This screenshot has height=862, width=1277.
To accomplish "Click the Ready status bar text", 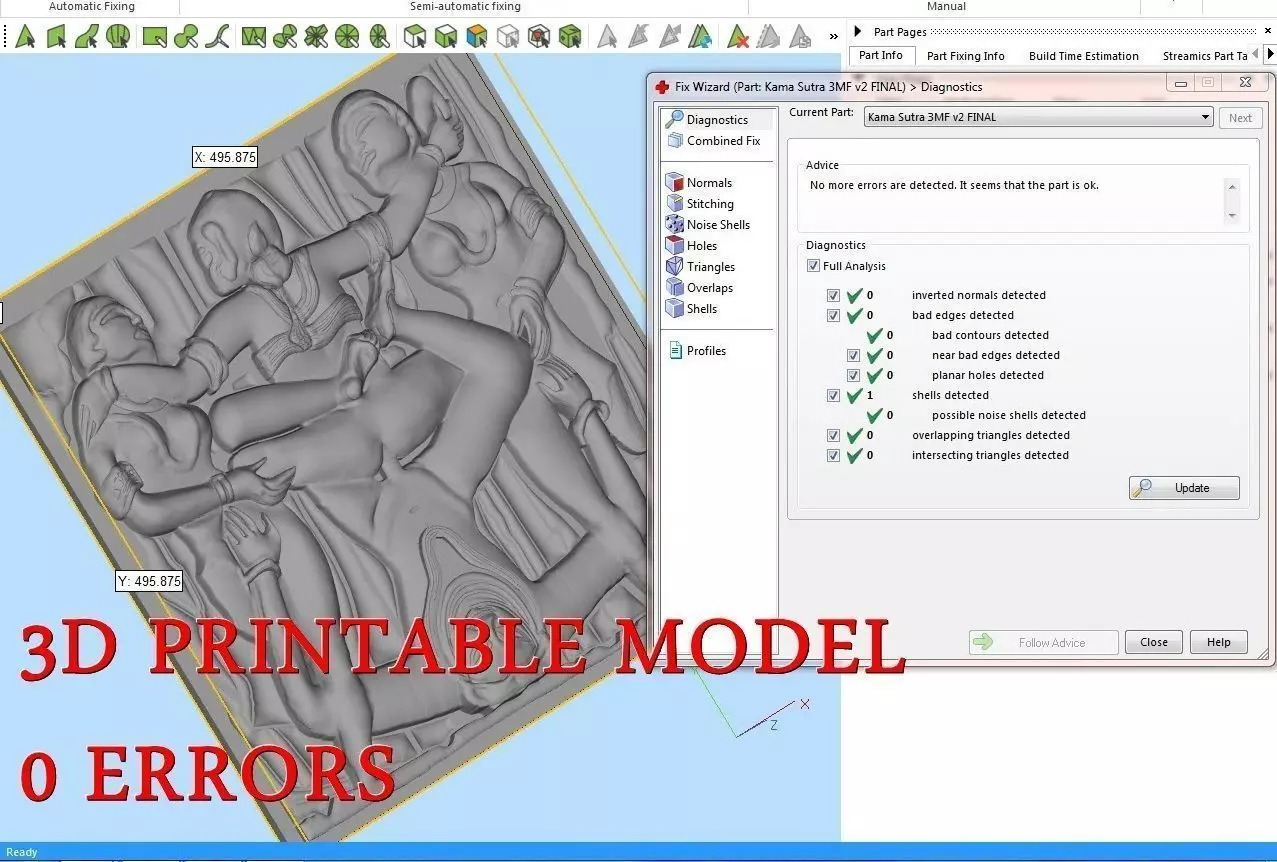I will tap(22, 852).
